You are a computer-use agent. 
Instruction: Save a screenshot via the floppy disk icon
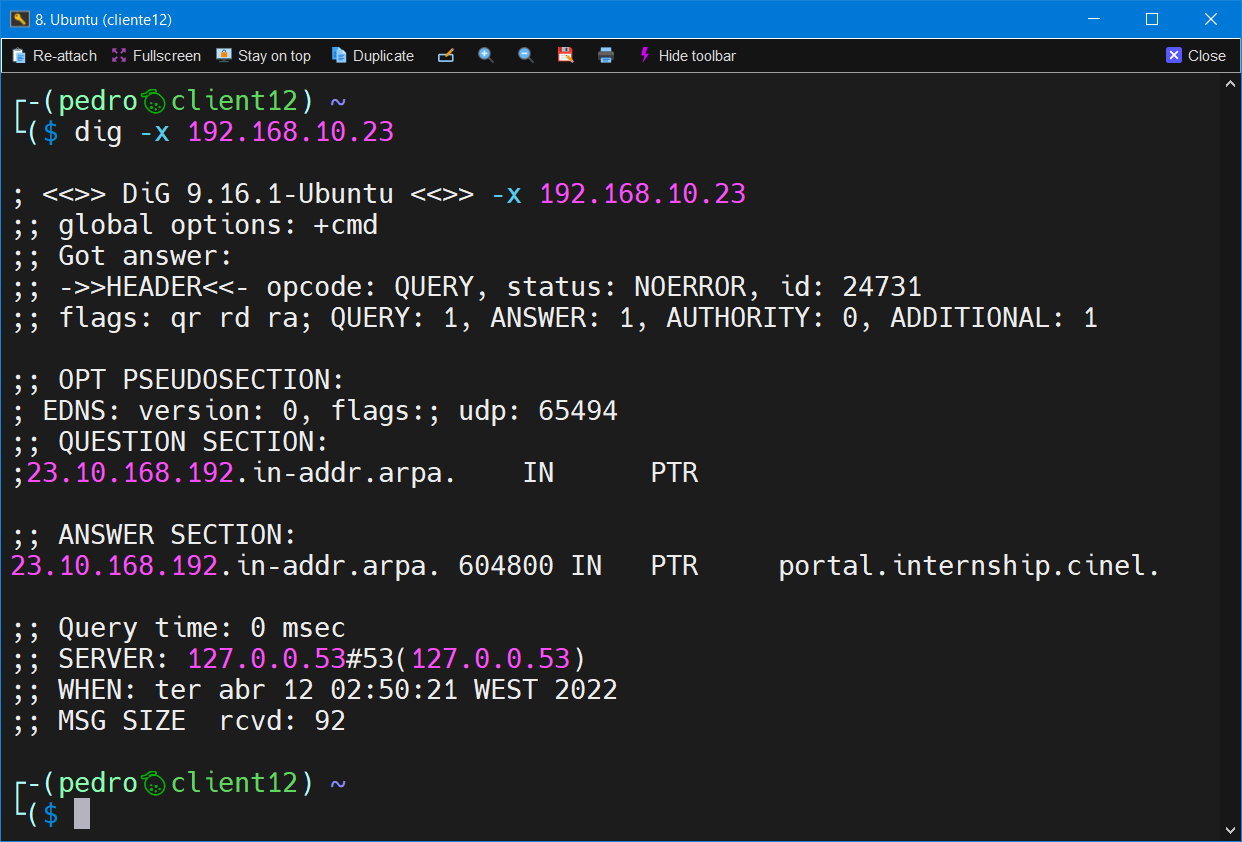point(566,56)
